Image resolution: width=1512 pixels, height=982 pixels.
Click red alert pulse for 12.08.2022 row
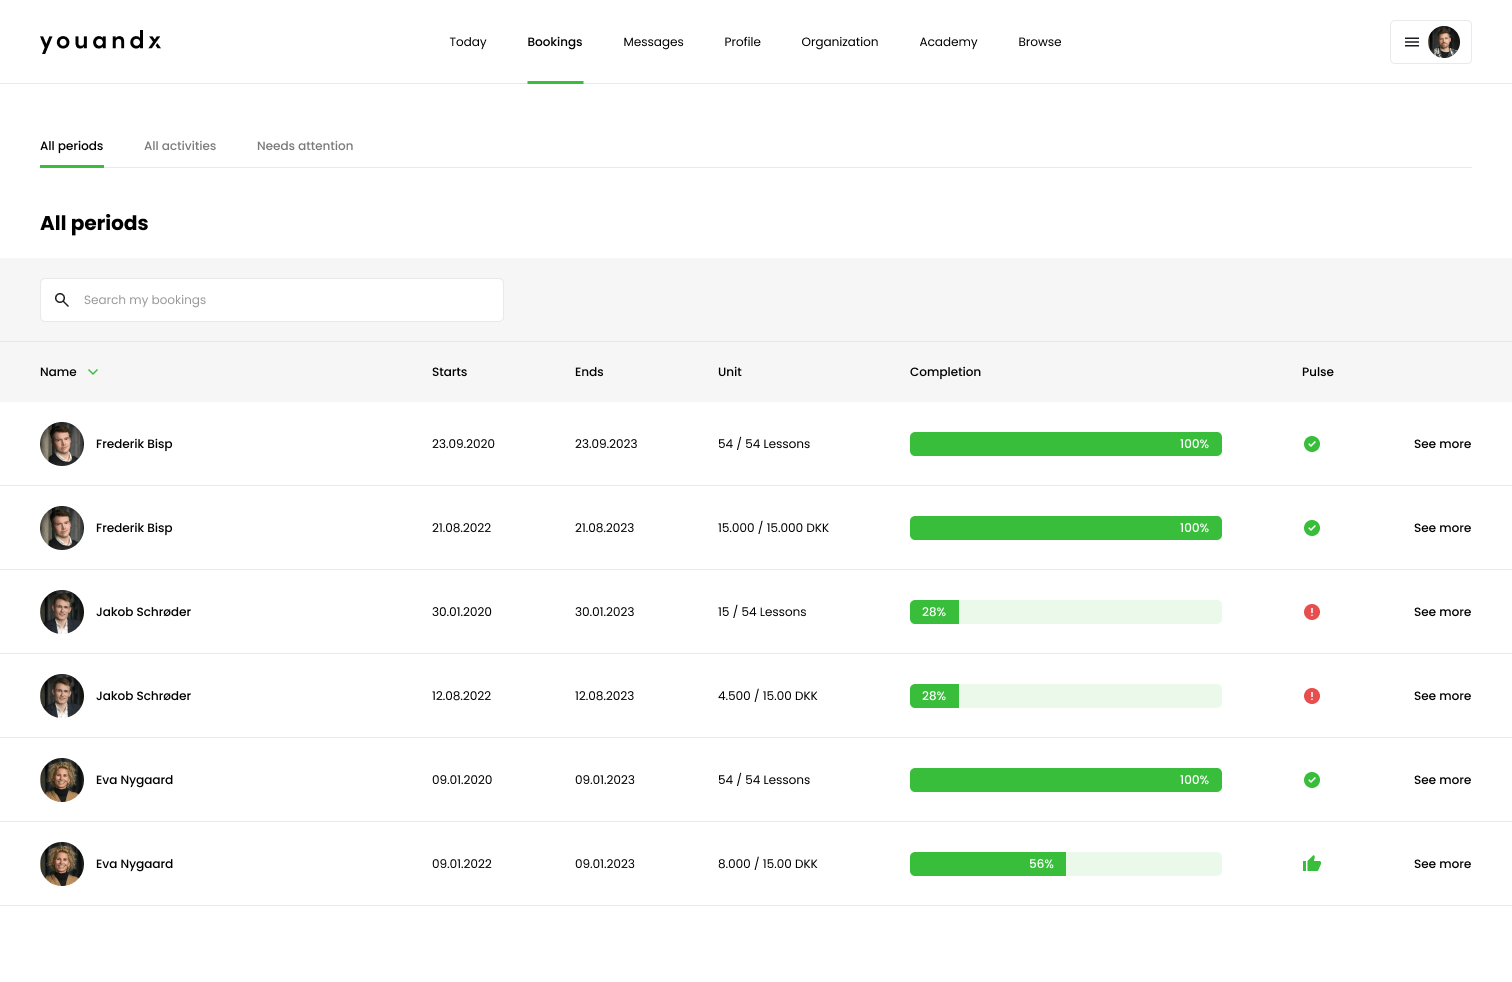(x=1312, y=696)
